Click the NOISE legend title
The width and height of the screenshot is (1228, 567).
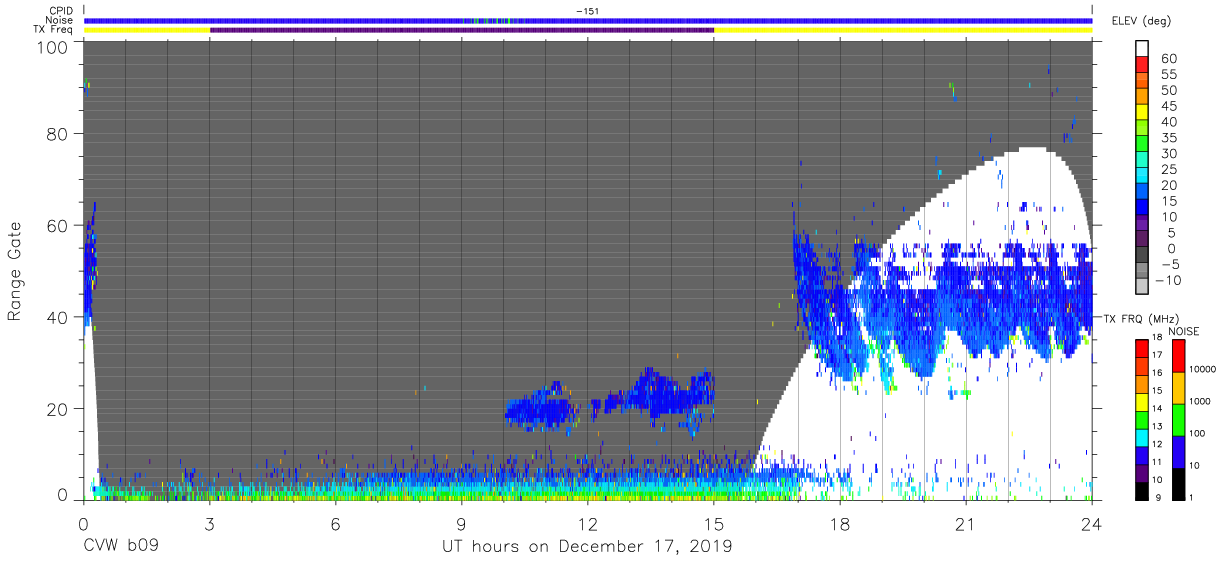[1183, 331]
